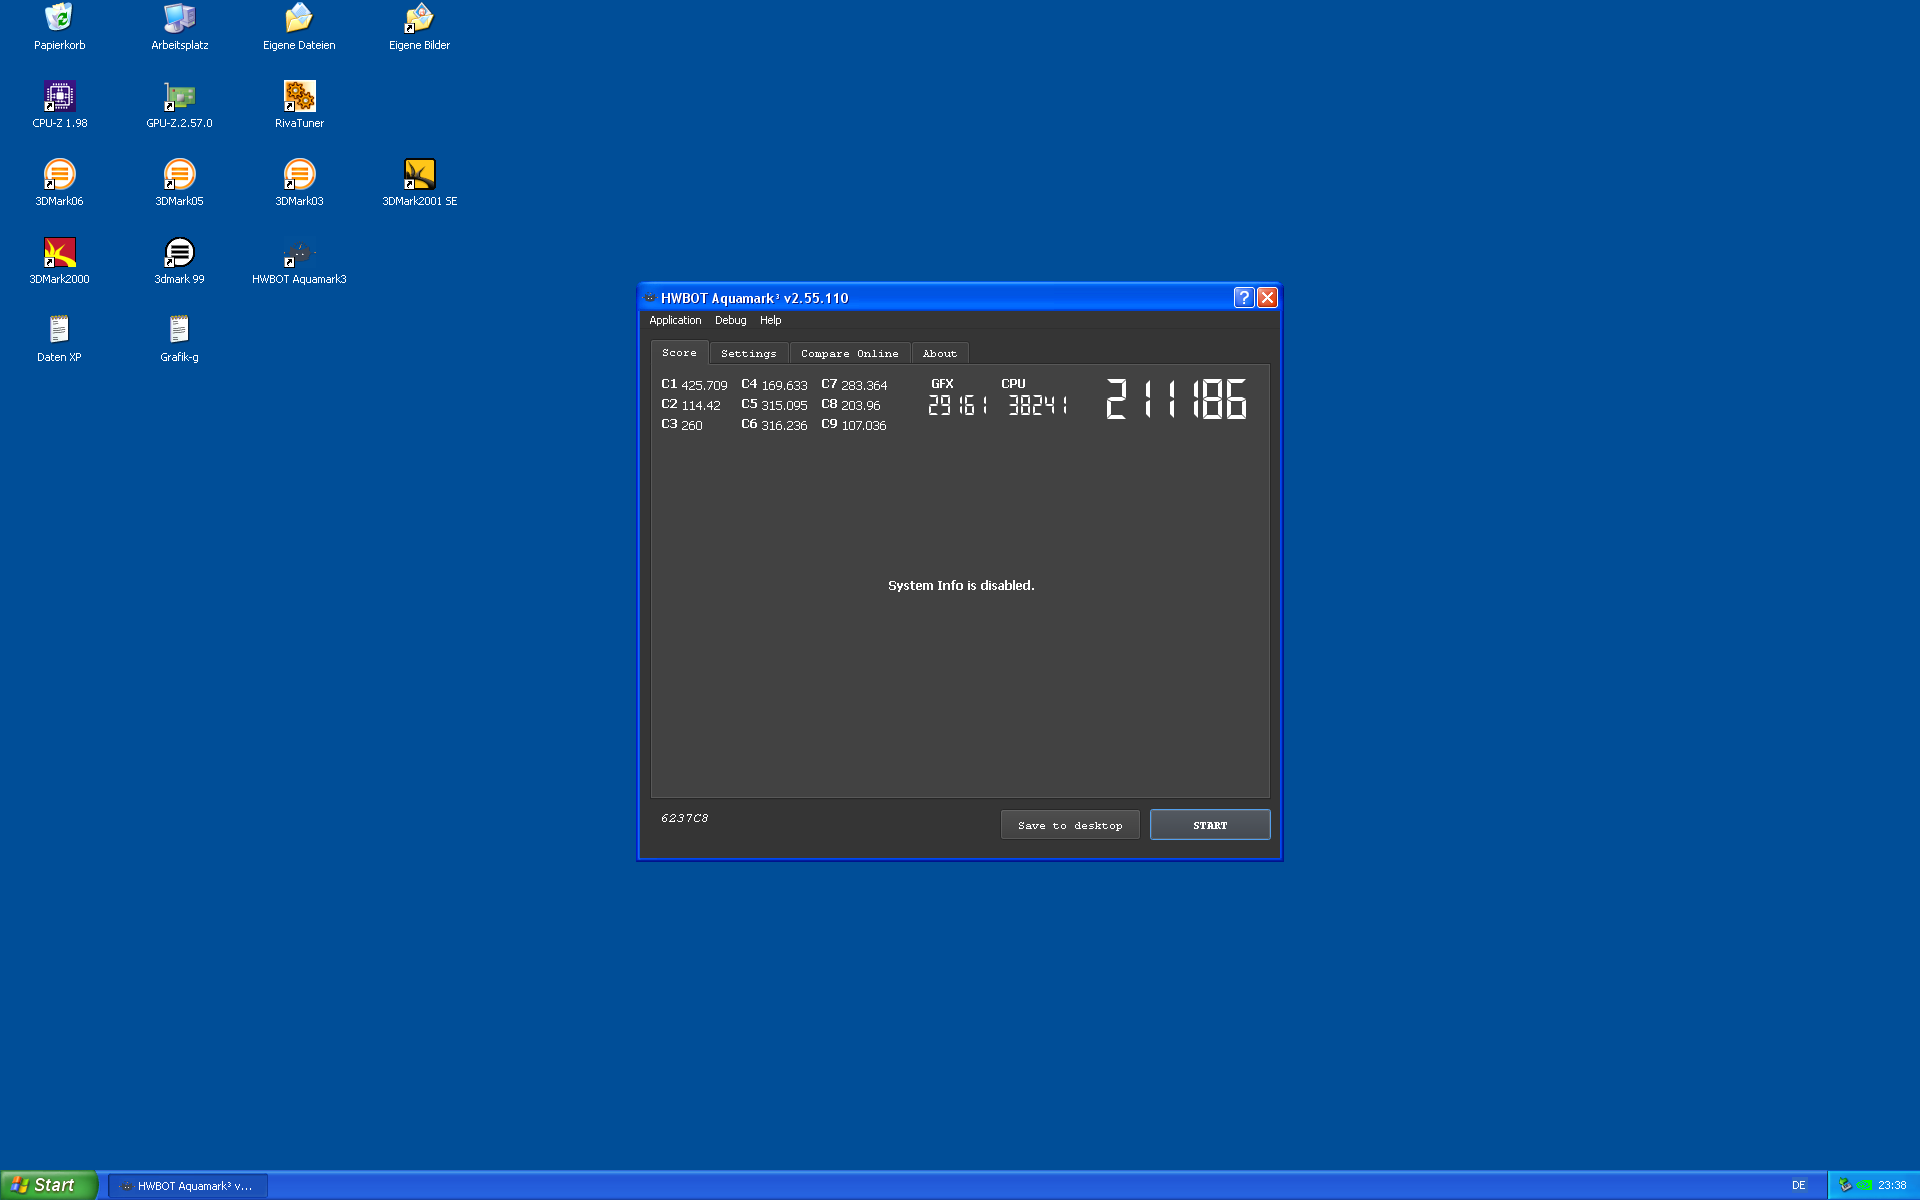
Task: Click the 6237C8 checksum text
Action: click(684, 818)
